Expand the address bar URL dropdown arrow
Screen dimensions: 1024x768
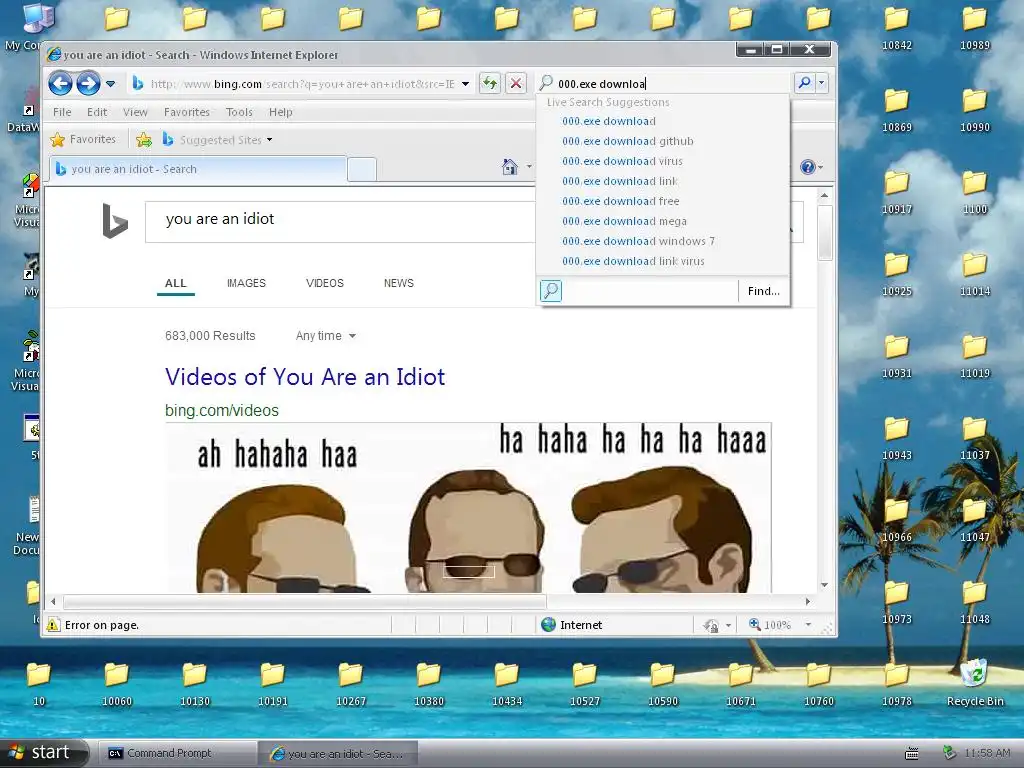click(x=465, y=84)
